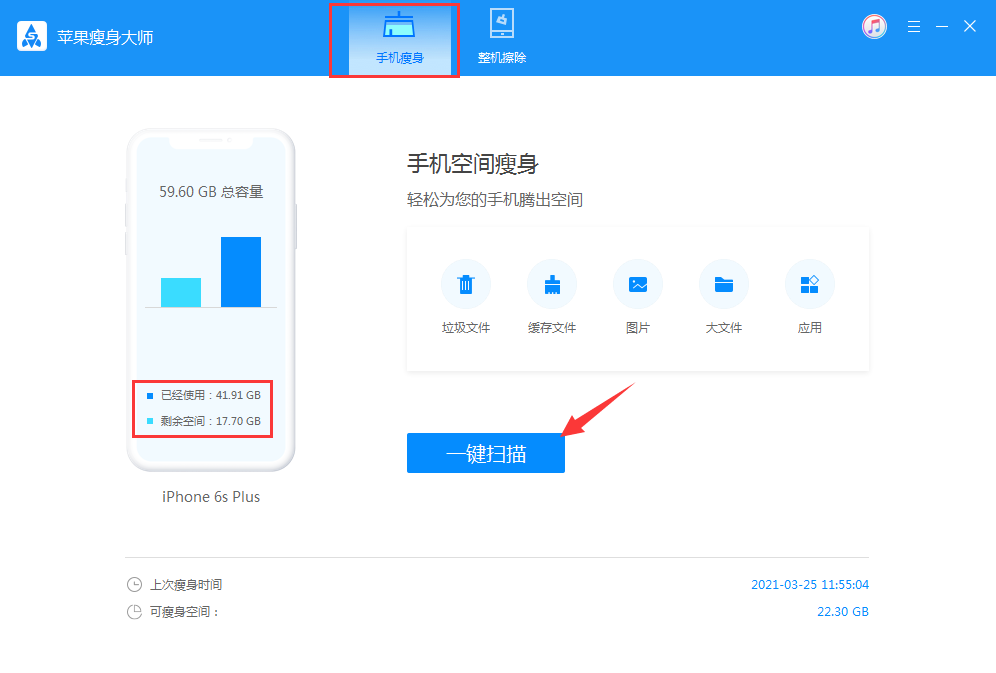Image resolution: width=996 pixels, height=673 pixels.
Task: Click the 一键扫描 button
Action: tap(486, 453)
